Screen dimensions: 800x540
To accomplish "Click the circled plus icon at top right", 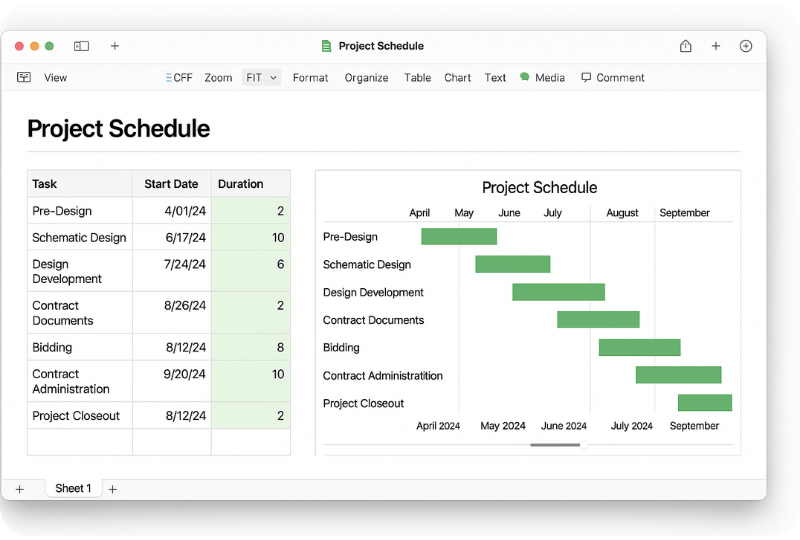I will pyautogui.click(x=745, y=46).
